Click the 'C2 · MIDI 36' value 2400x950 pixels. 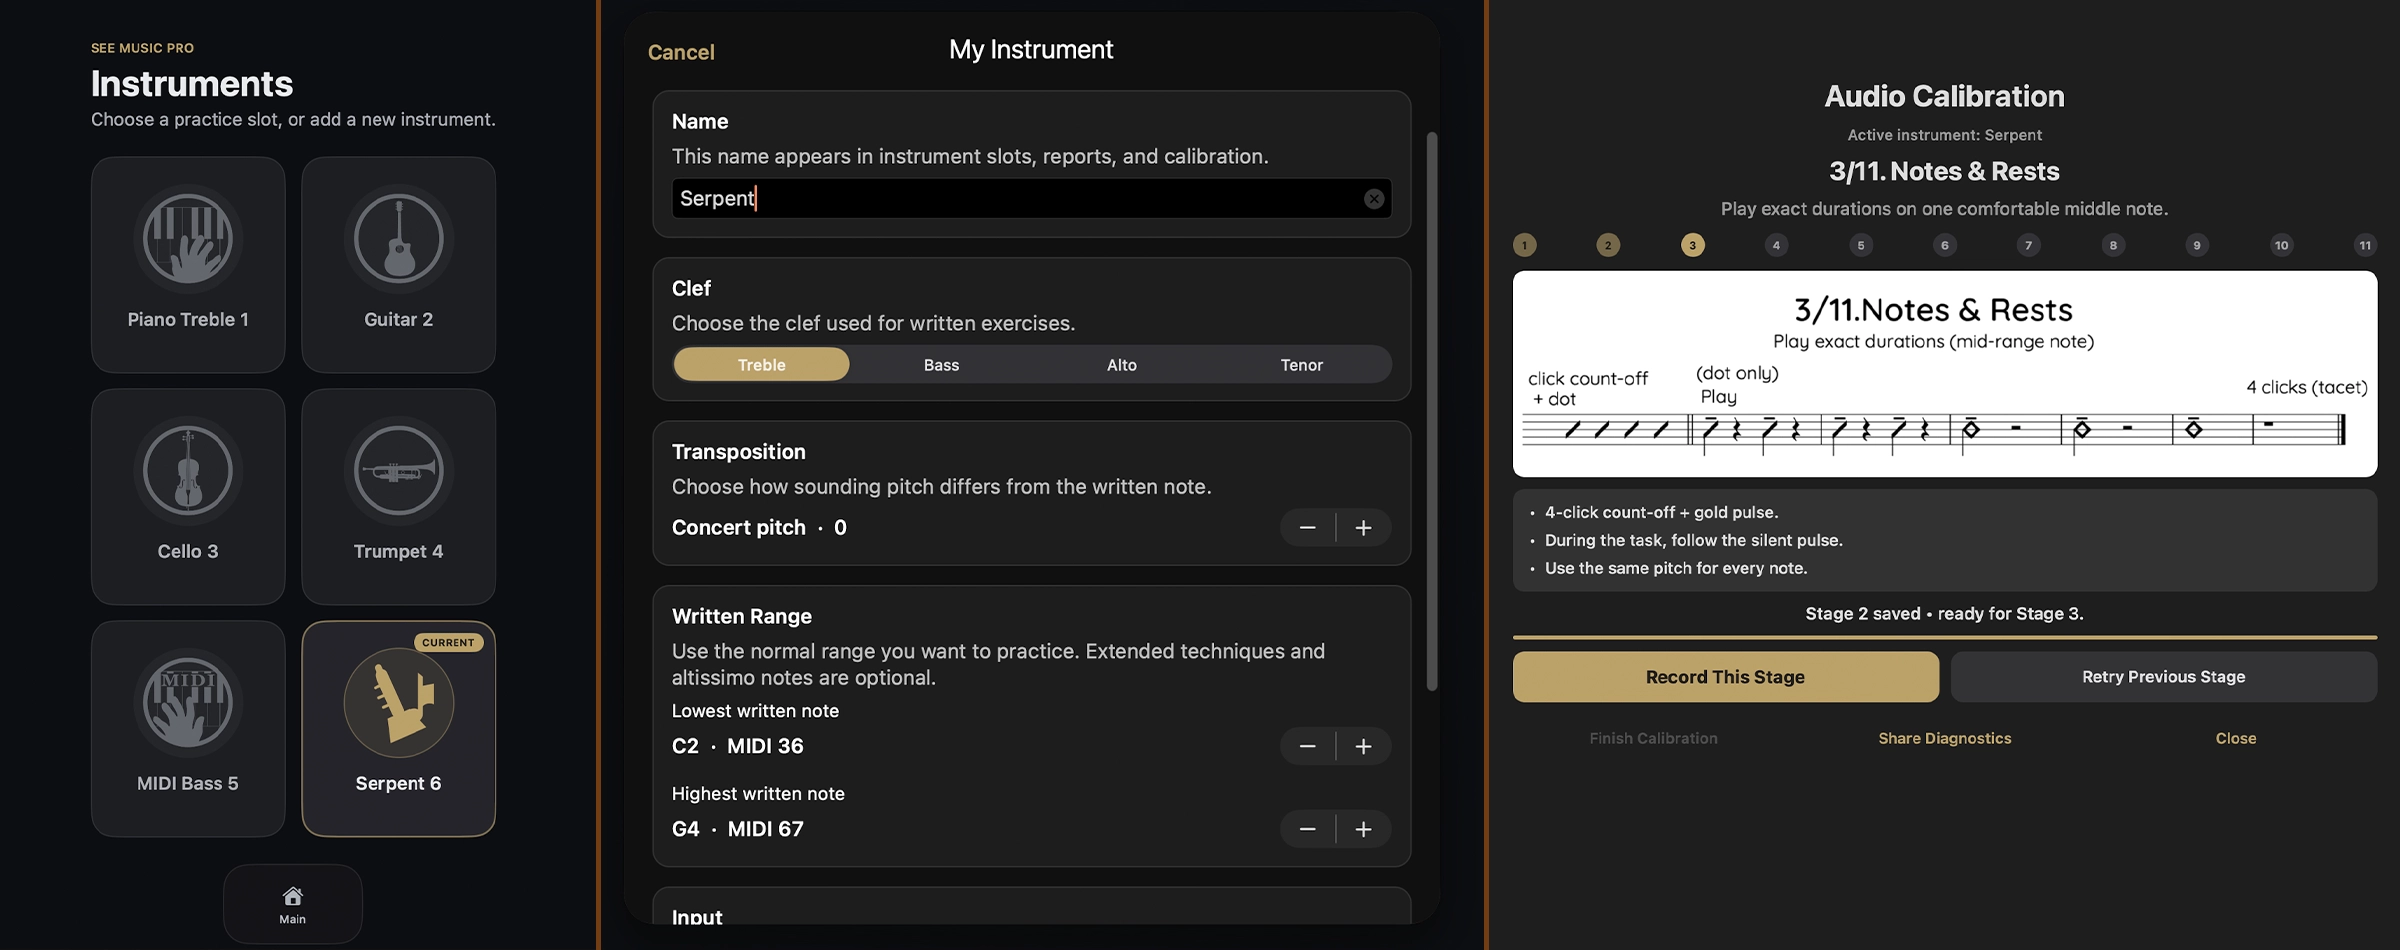(x=737, y=747)
